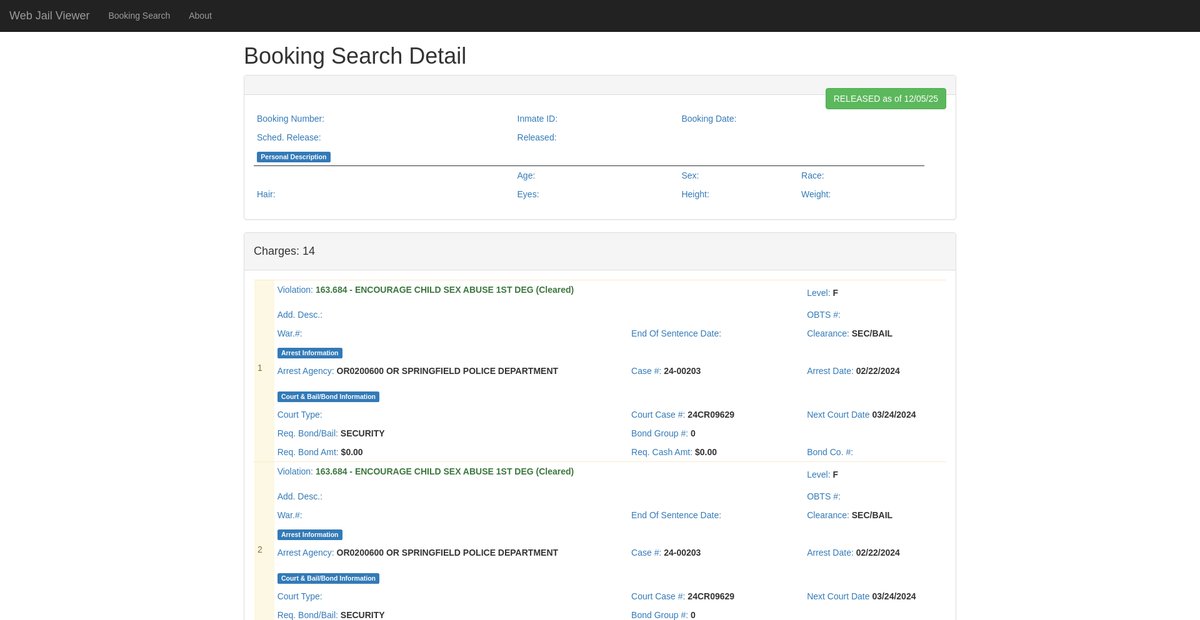Viewport: 1200px width, 620px height.
Task: Select charge 1 case number 24-00203
Action: [x=682, y=371]
